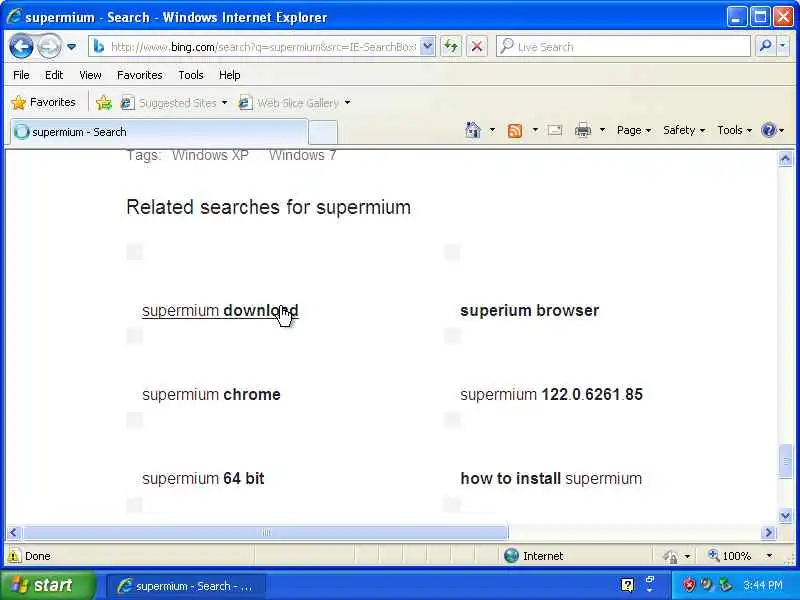Open the supermium 64 bit related search

[203, 479]
